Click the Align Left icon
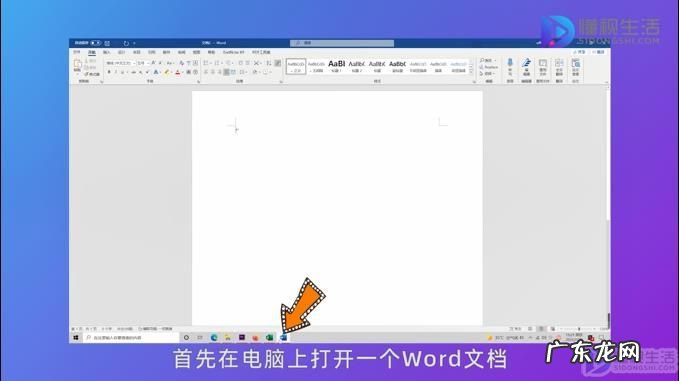 click(206, 72)
